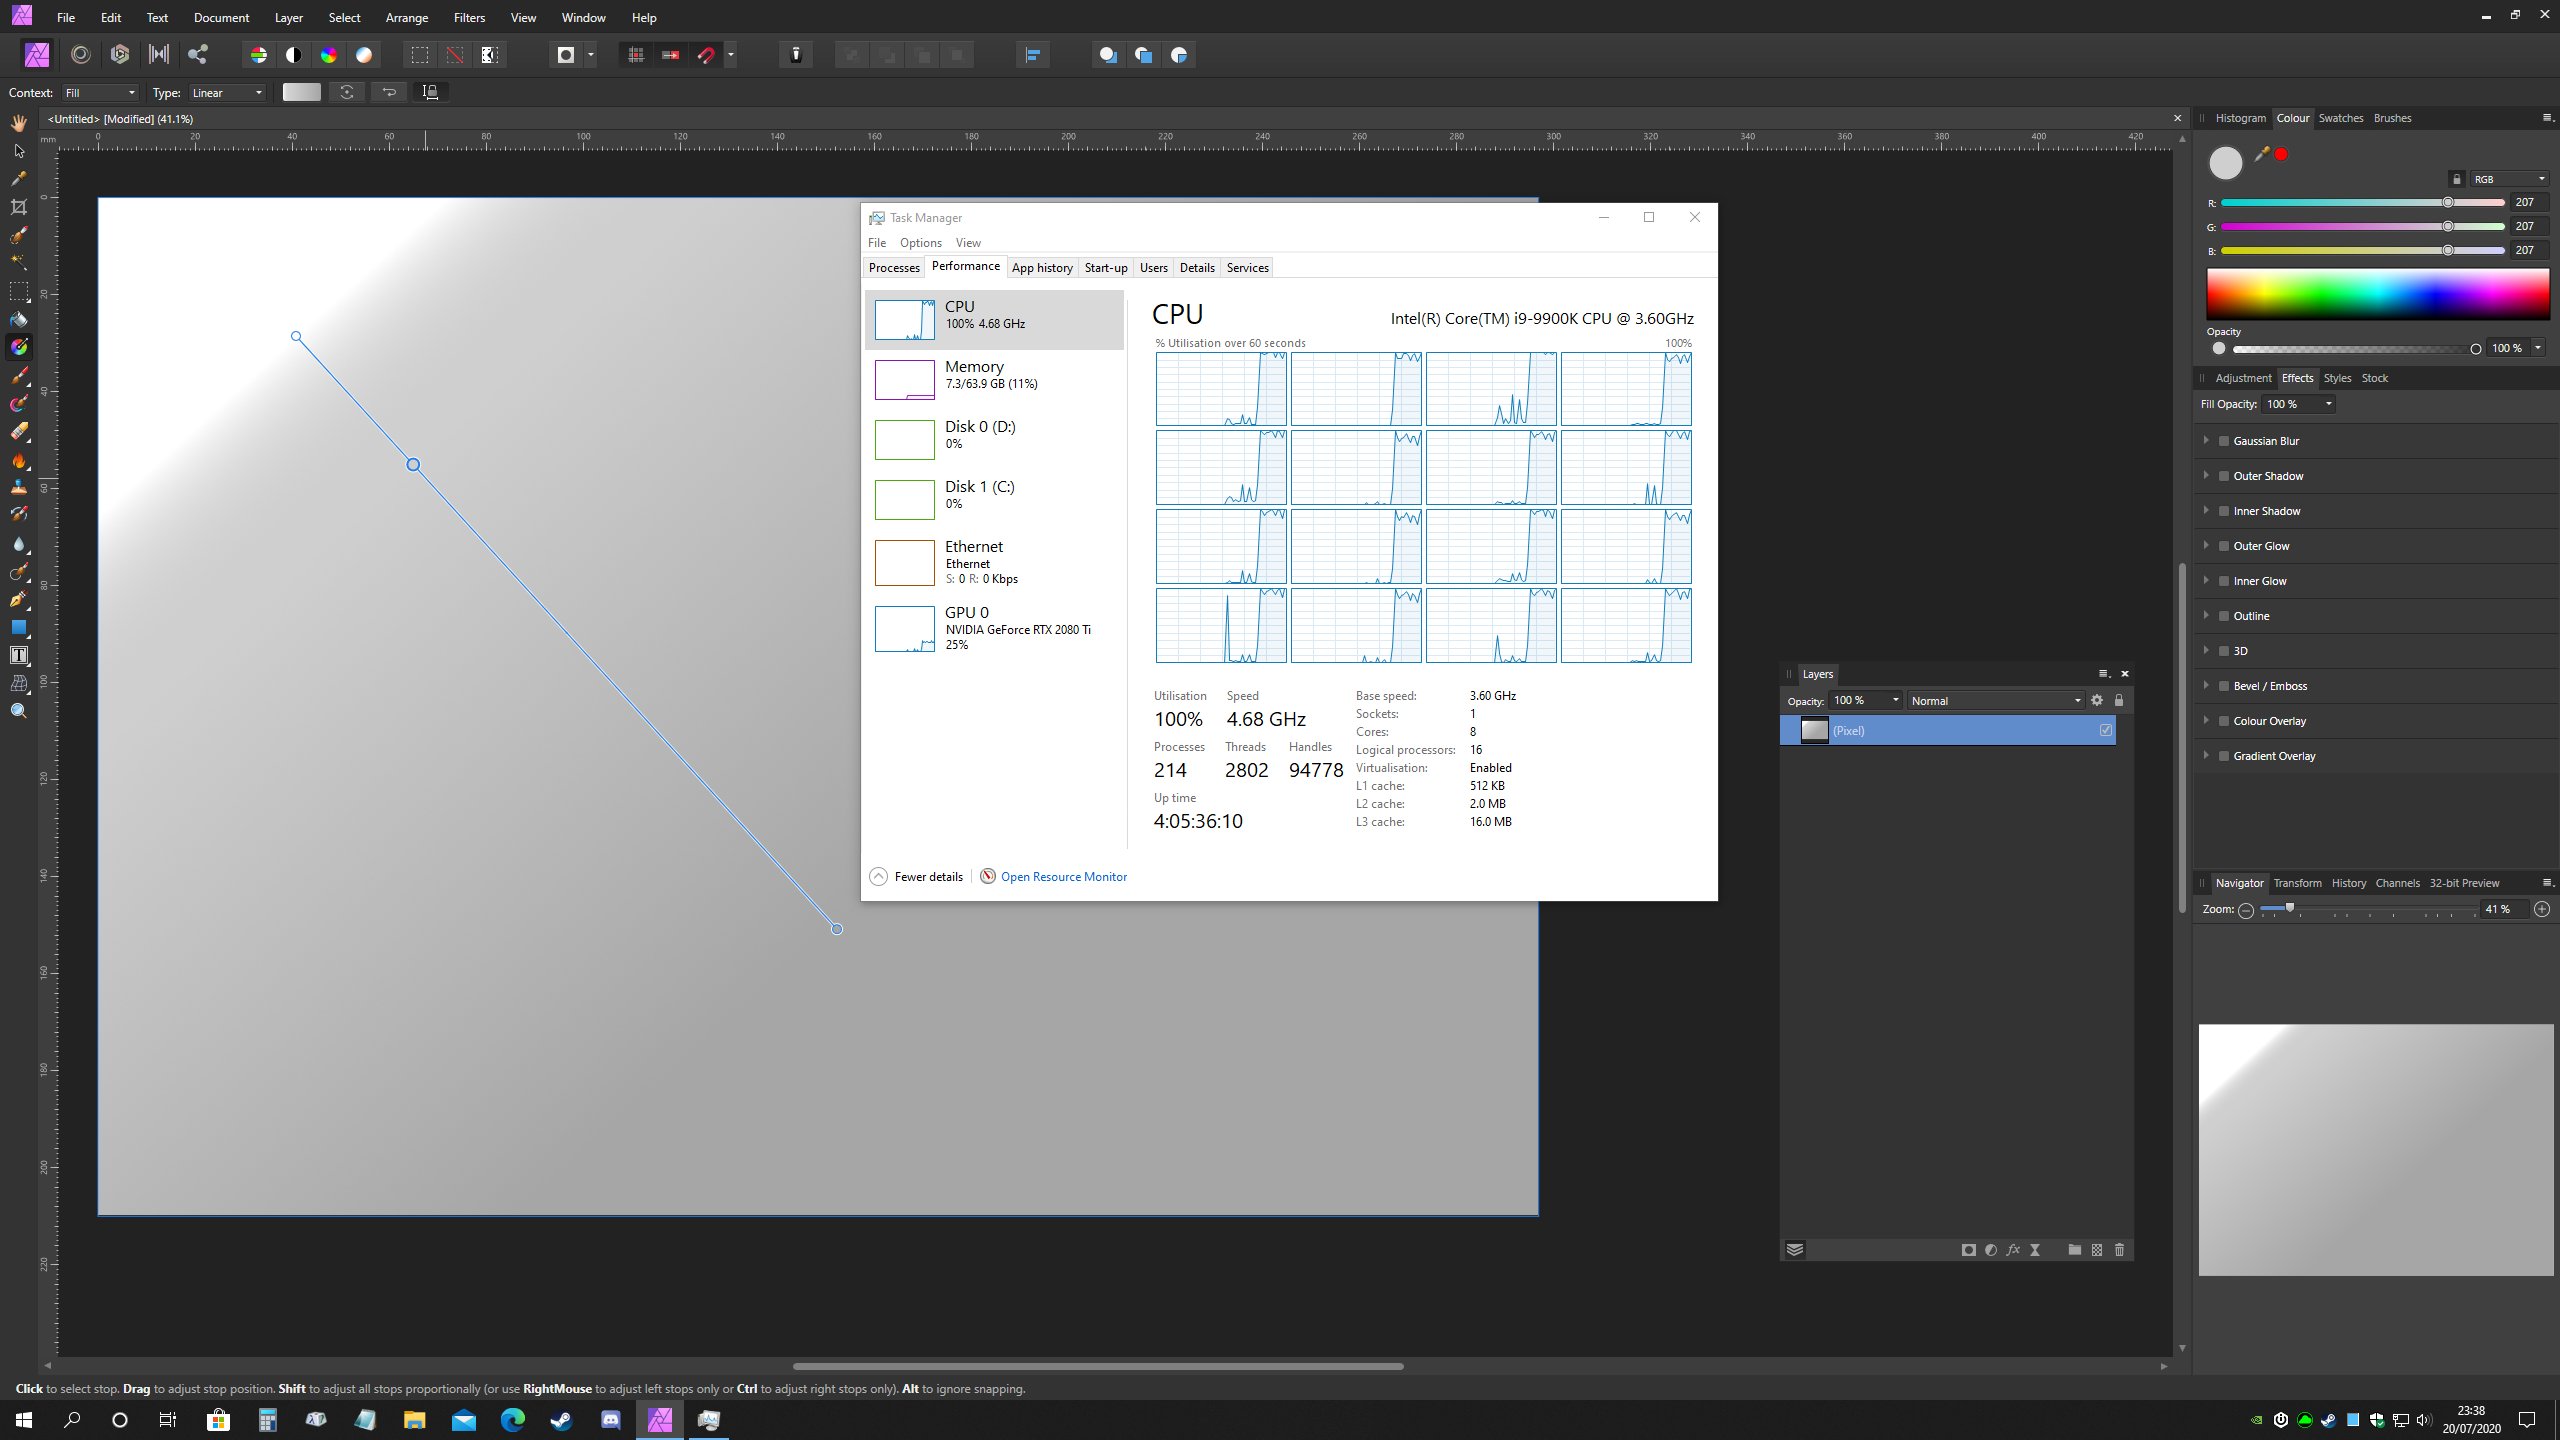Select the Crop tool
2560x1440 pixels.
(18, 207)
